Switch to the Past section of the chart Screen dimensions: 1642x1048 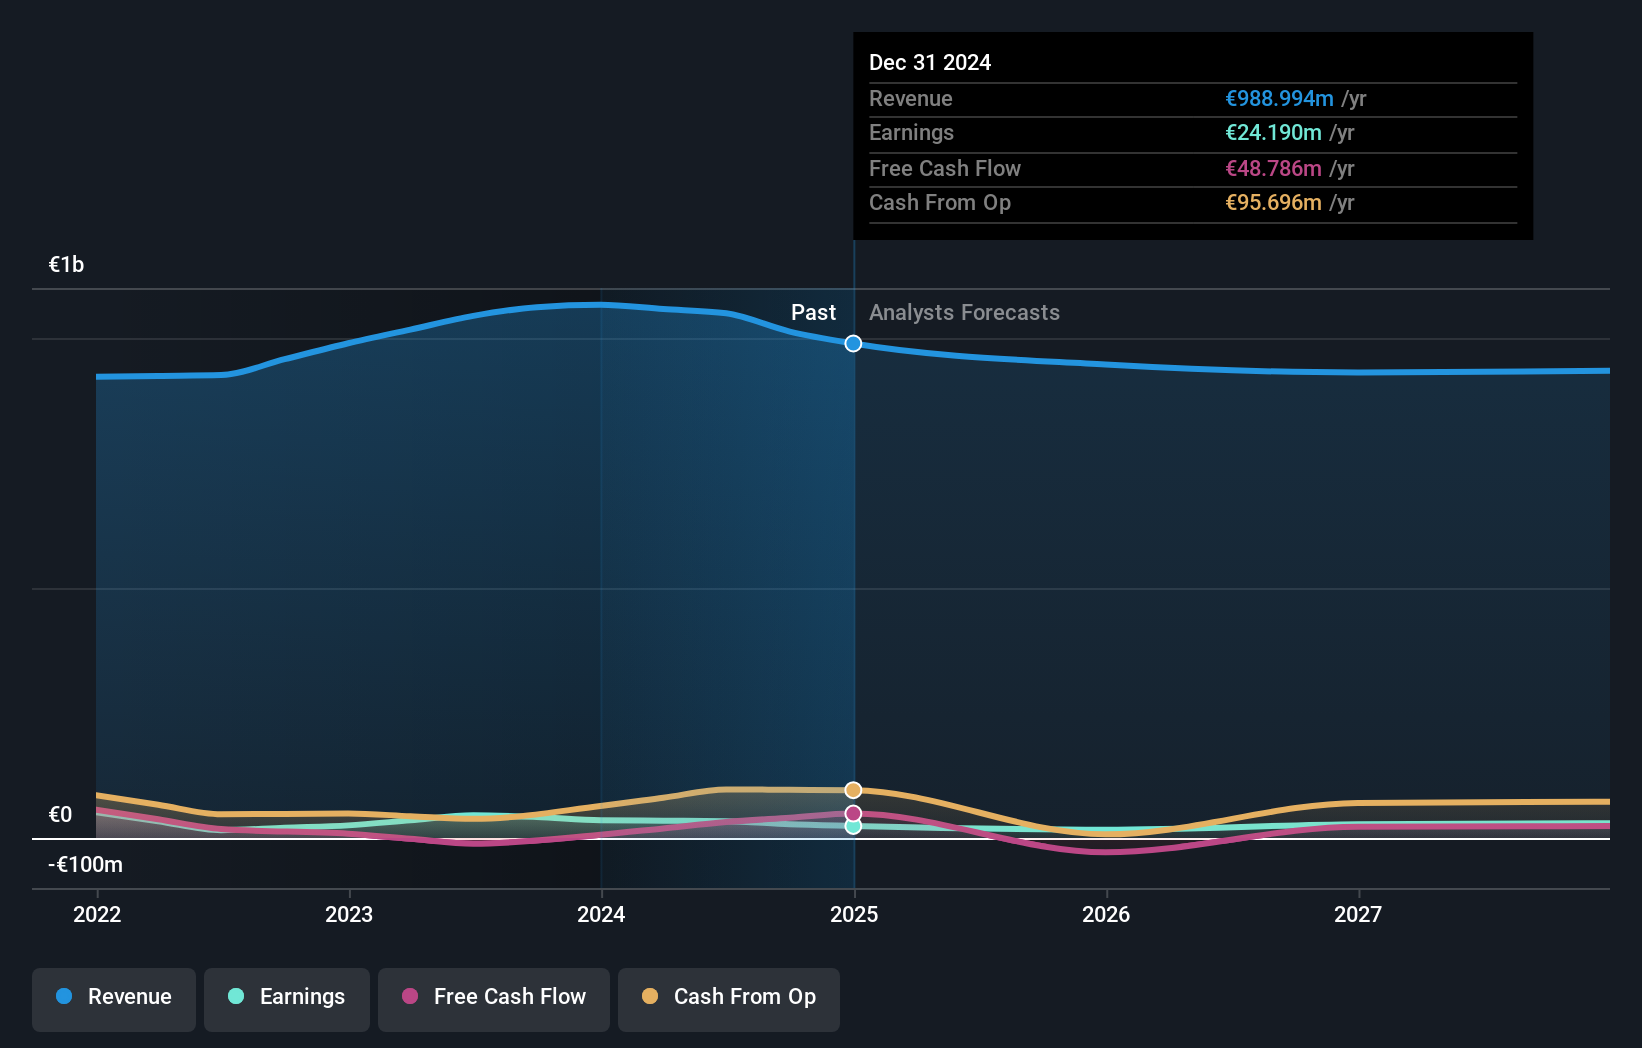tap(813, 312)
